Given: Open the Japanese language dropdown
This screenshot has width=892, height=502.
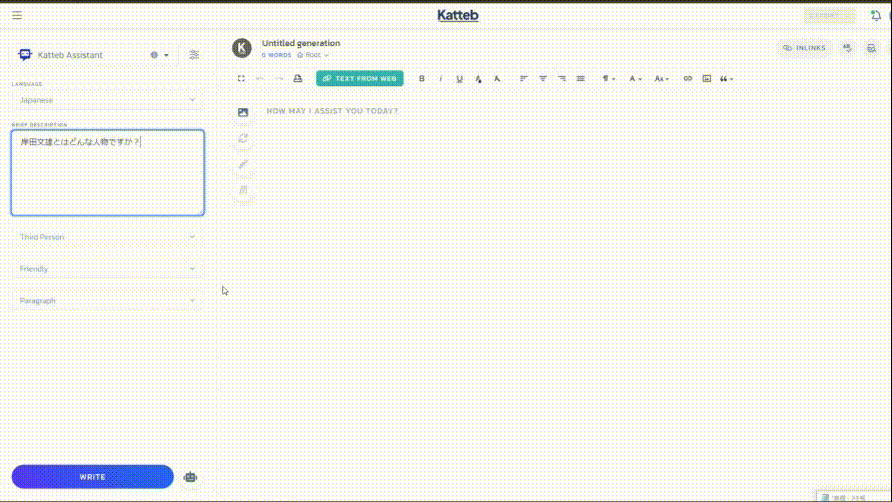Looking at the screenshot, I should [108, 100].
